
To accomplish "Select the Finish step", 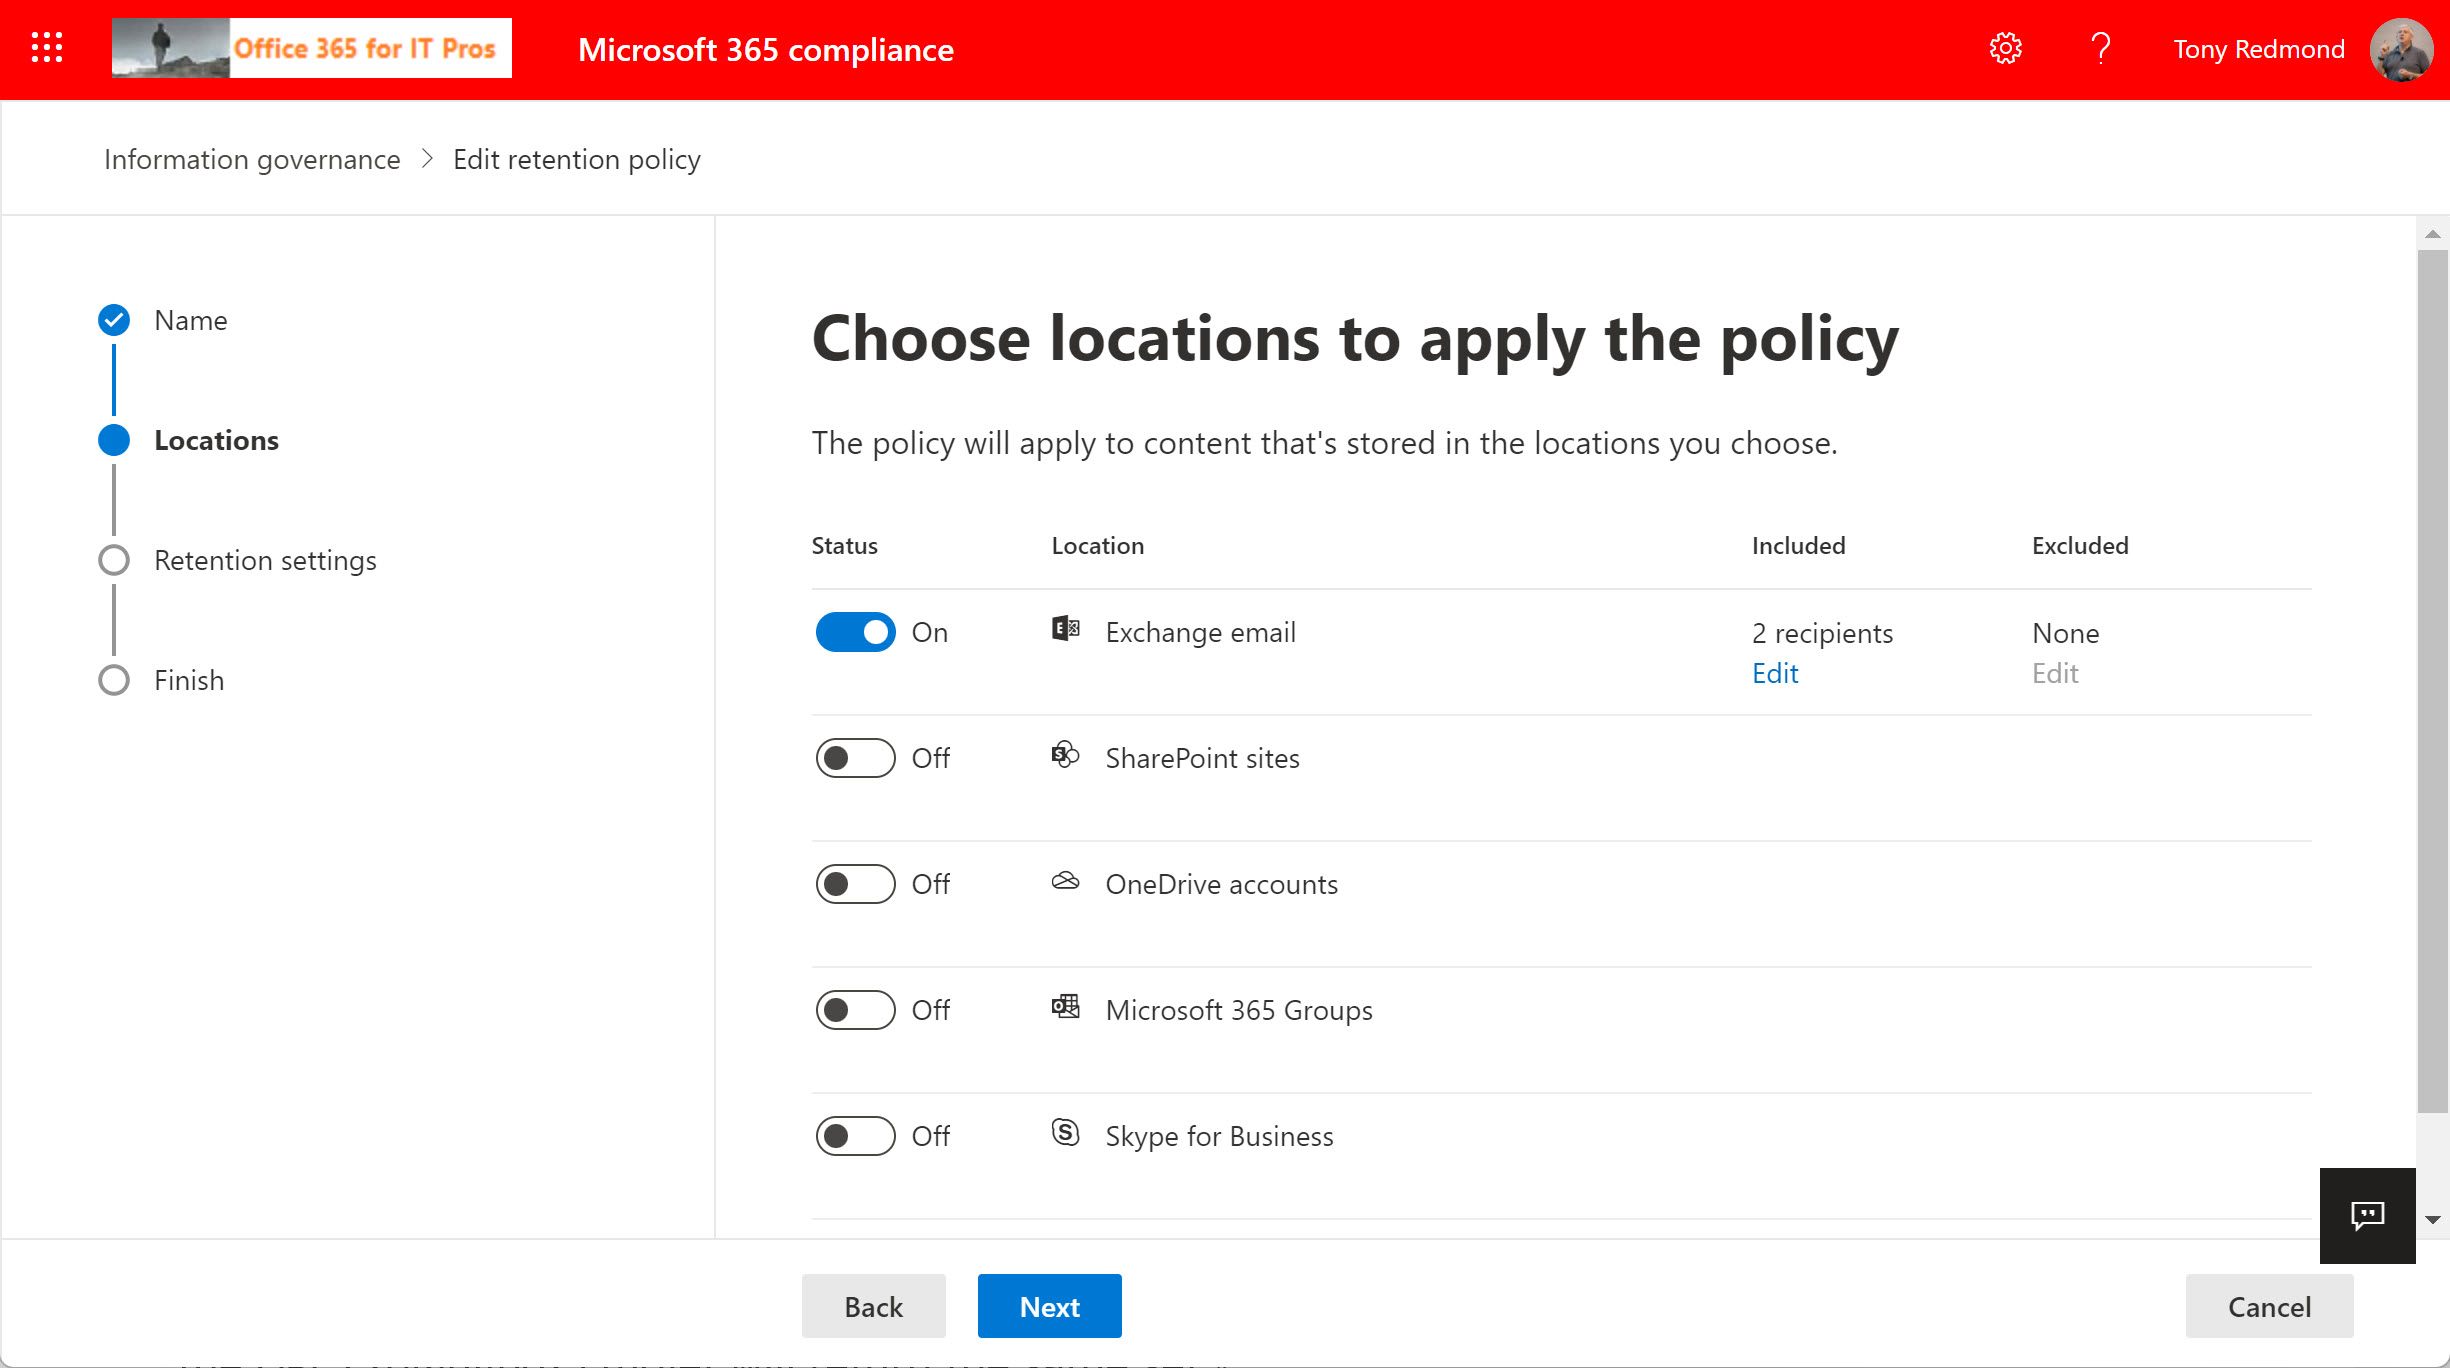I will tap(189, 680).
